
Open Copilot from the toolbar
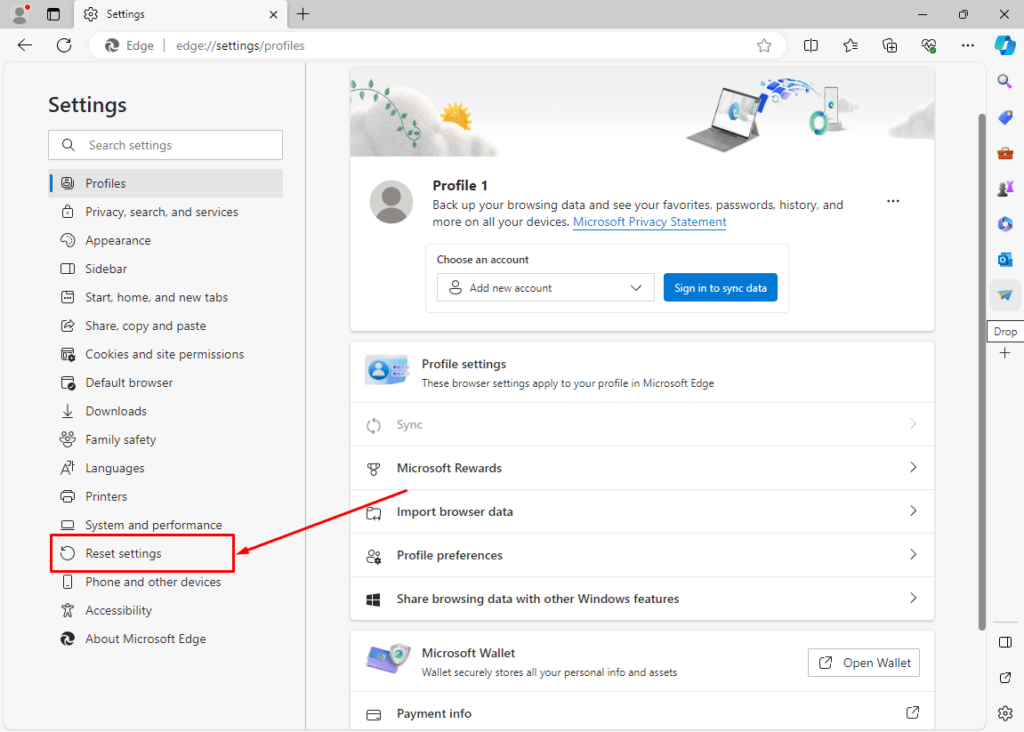1003,45
